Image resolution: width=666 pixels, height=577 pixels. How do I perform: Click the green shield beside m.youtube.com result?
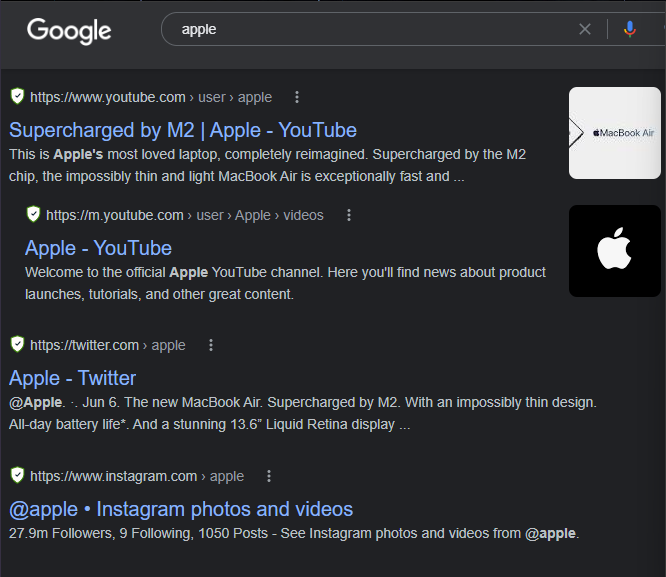[33, 214]
